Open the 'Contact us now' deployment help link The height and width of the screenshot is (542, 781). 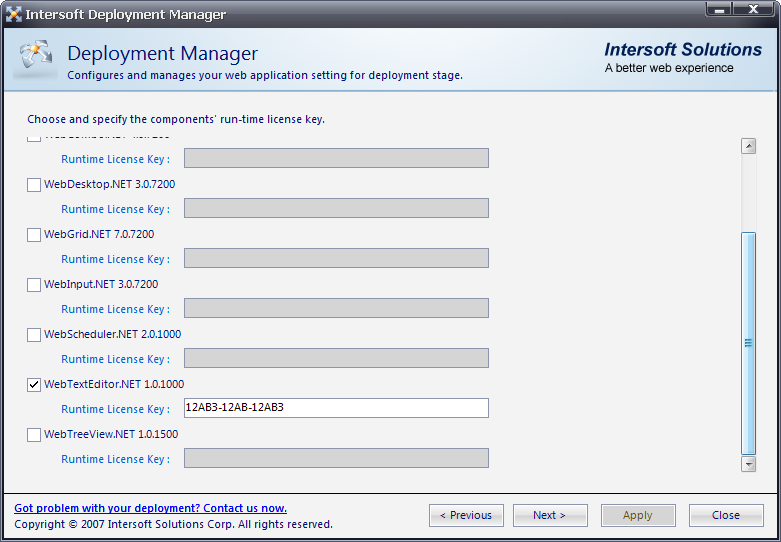tap(150, 508)
